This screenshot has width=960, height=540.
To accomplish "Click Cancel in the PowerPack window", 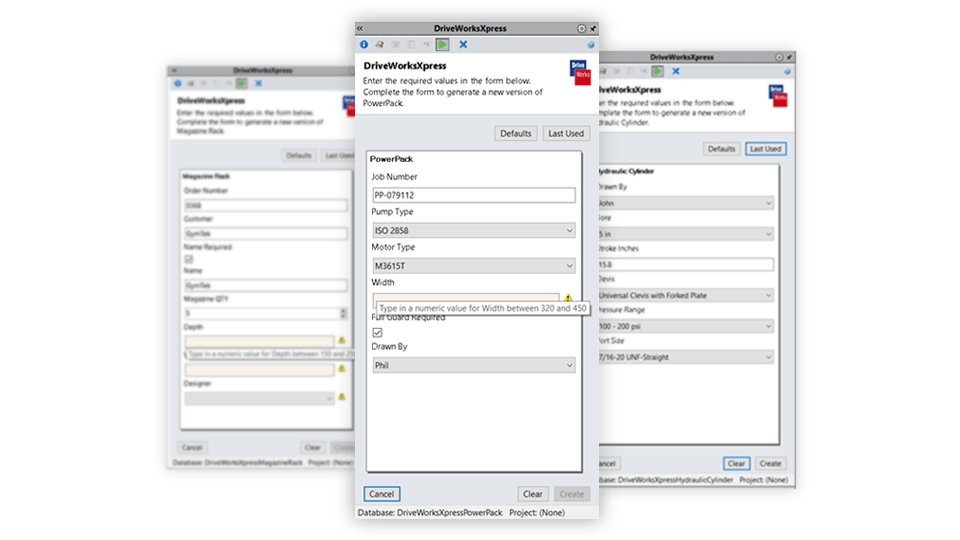I will tap(381, 494).
